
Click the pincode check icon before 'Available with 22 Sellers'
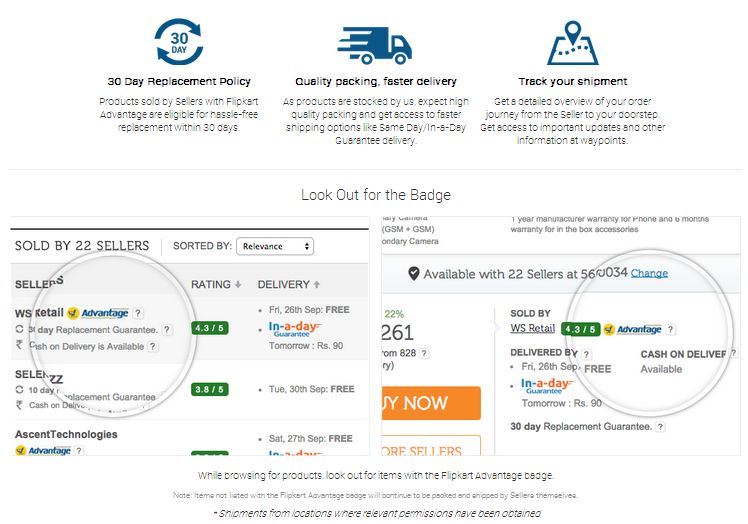click(x=413, y=273)
